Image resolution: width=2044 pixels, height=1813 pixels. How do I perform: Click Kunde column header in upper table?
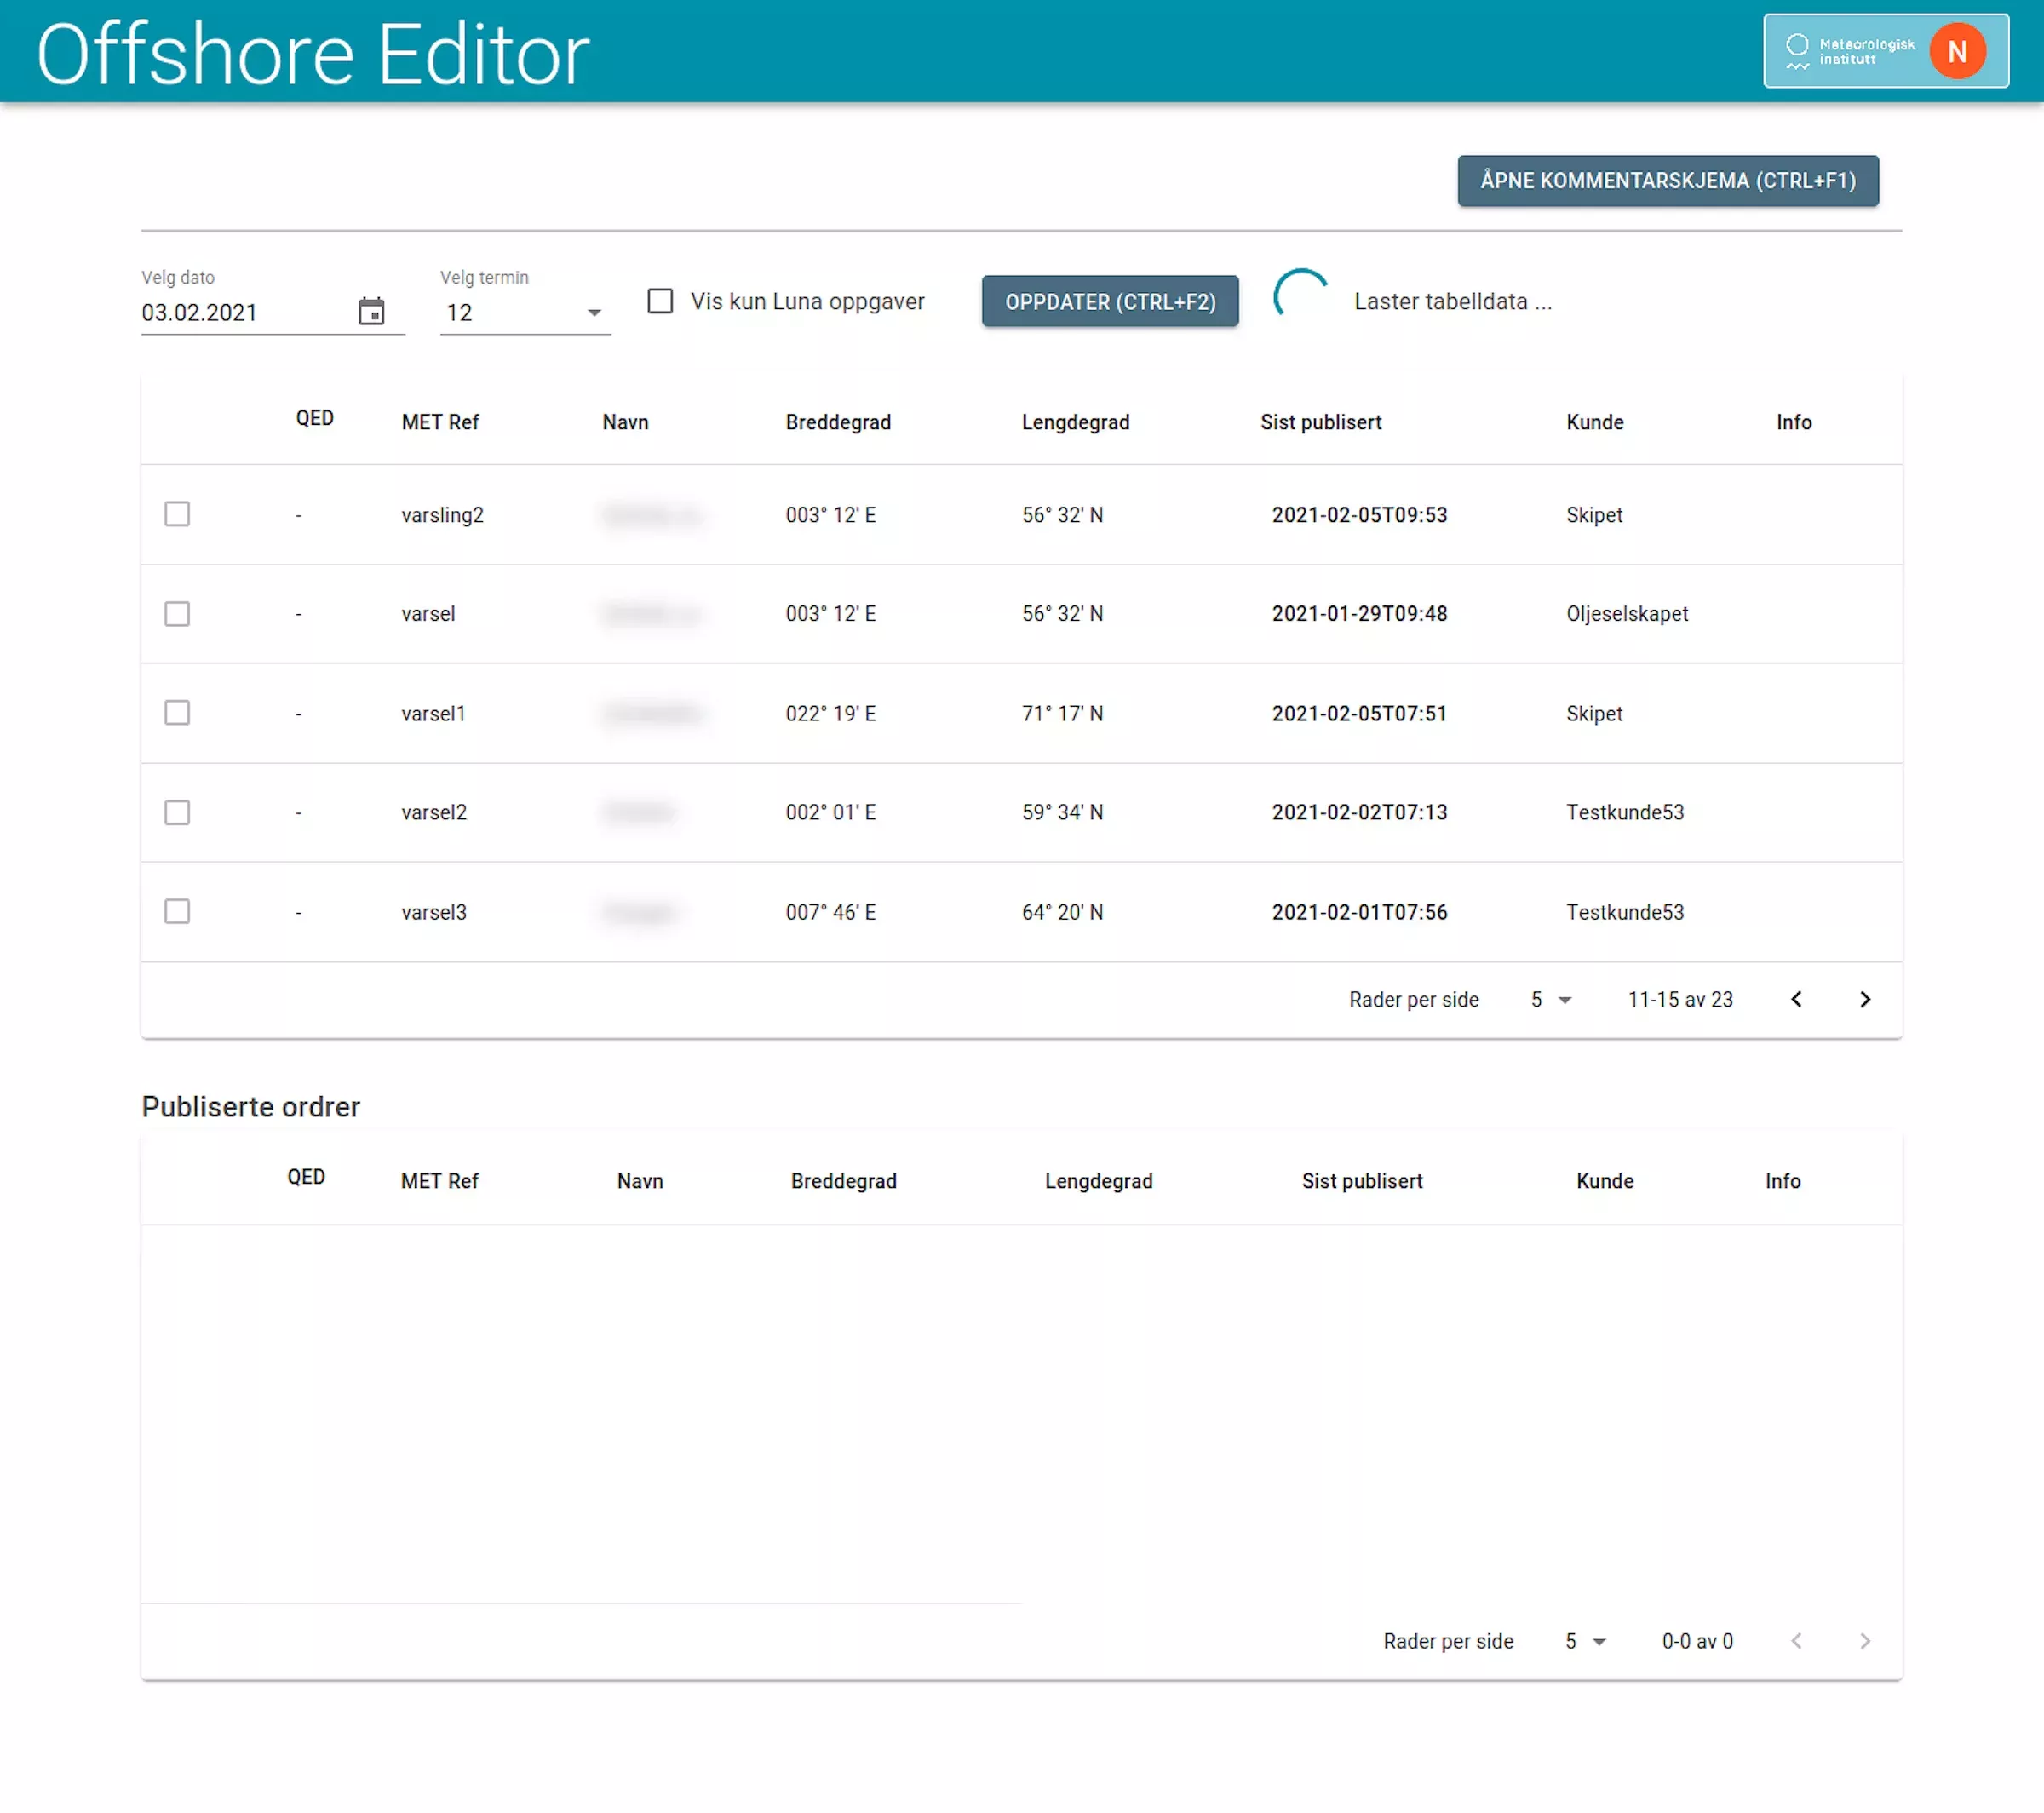tap(1594, 422)
